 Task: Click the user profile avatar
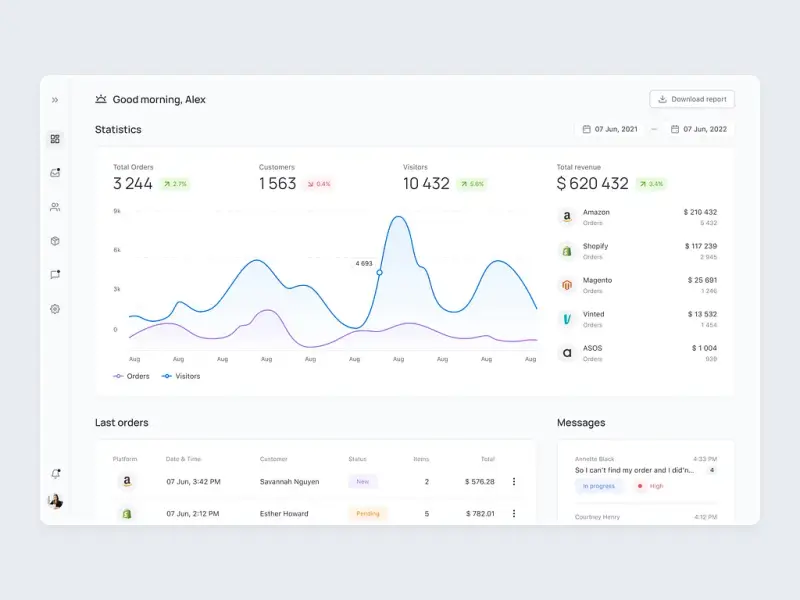(x=55, y=501)
